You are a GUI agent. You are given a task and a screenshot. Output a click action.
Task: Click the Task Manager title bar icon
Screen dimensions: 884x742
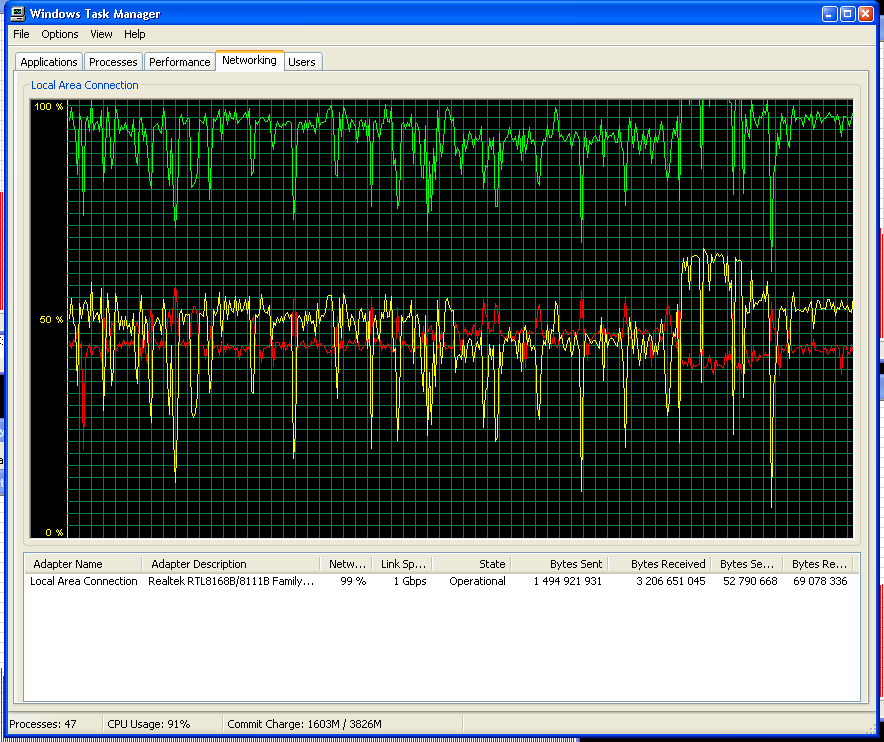point(17,14)
